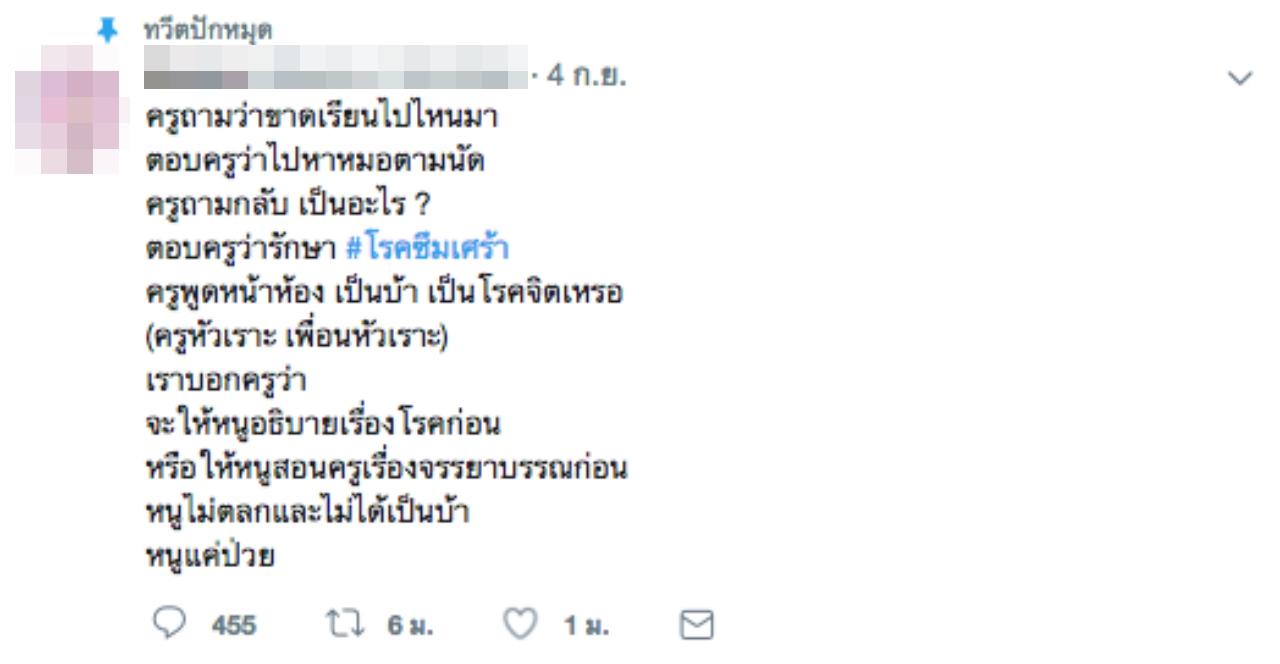
Task: Click the line (ครูหัวเราะ เพื่อนหัวเราะ)
Action: coord(298,338)
